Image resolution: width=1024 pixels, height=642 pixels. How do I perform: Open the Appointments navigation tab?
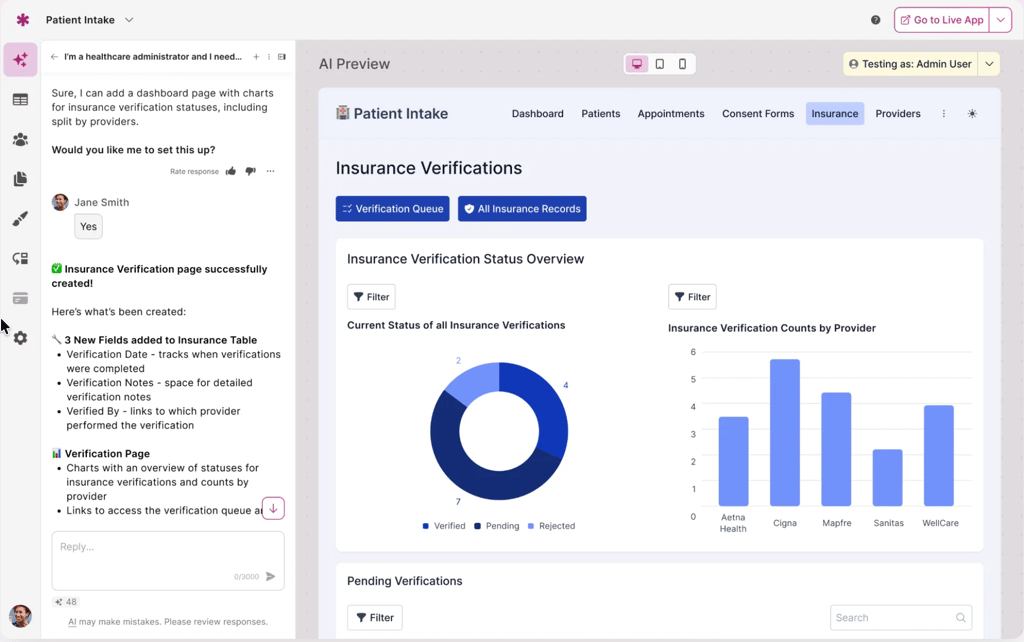coord(671,113)
